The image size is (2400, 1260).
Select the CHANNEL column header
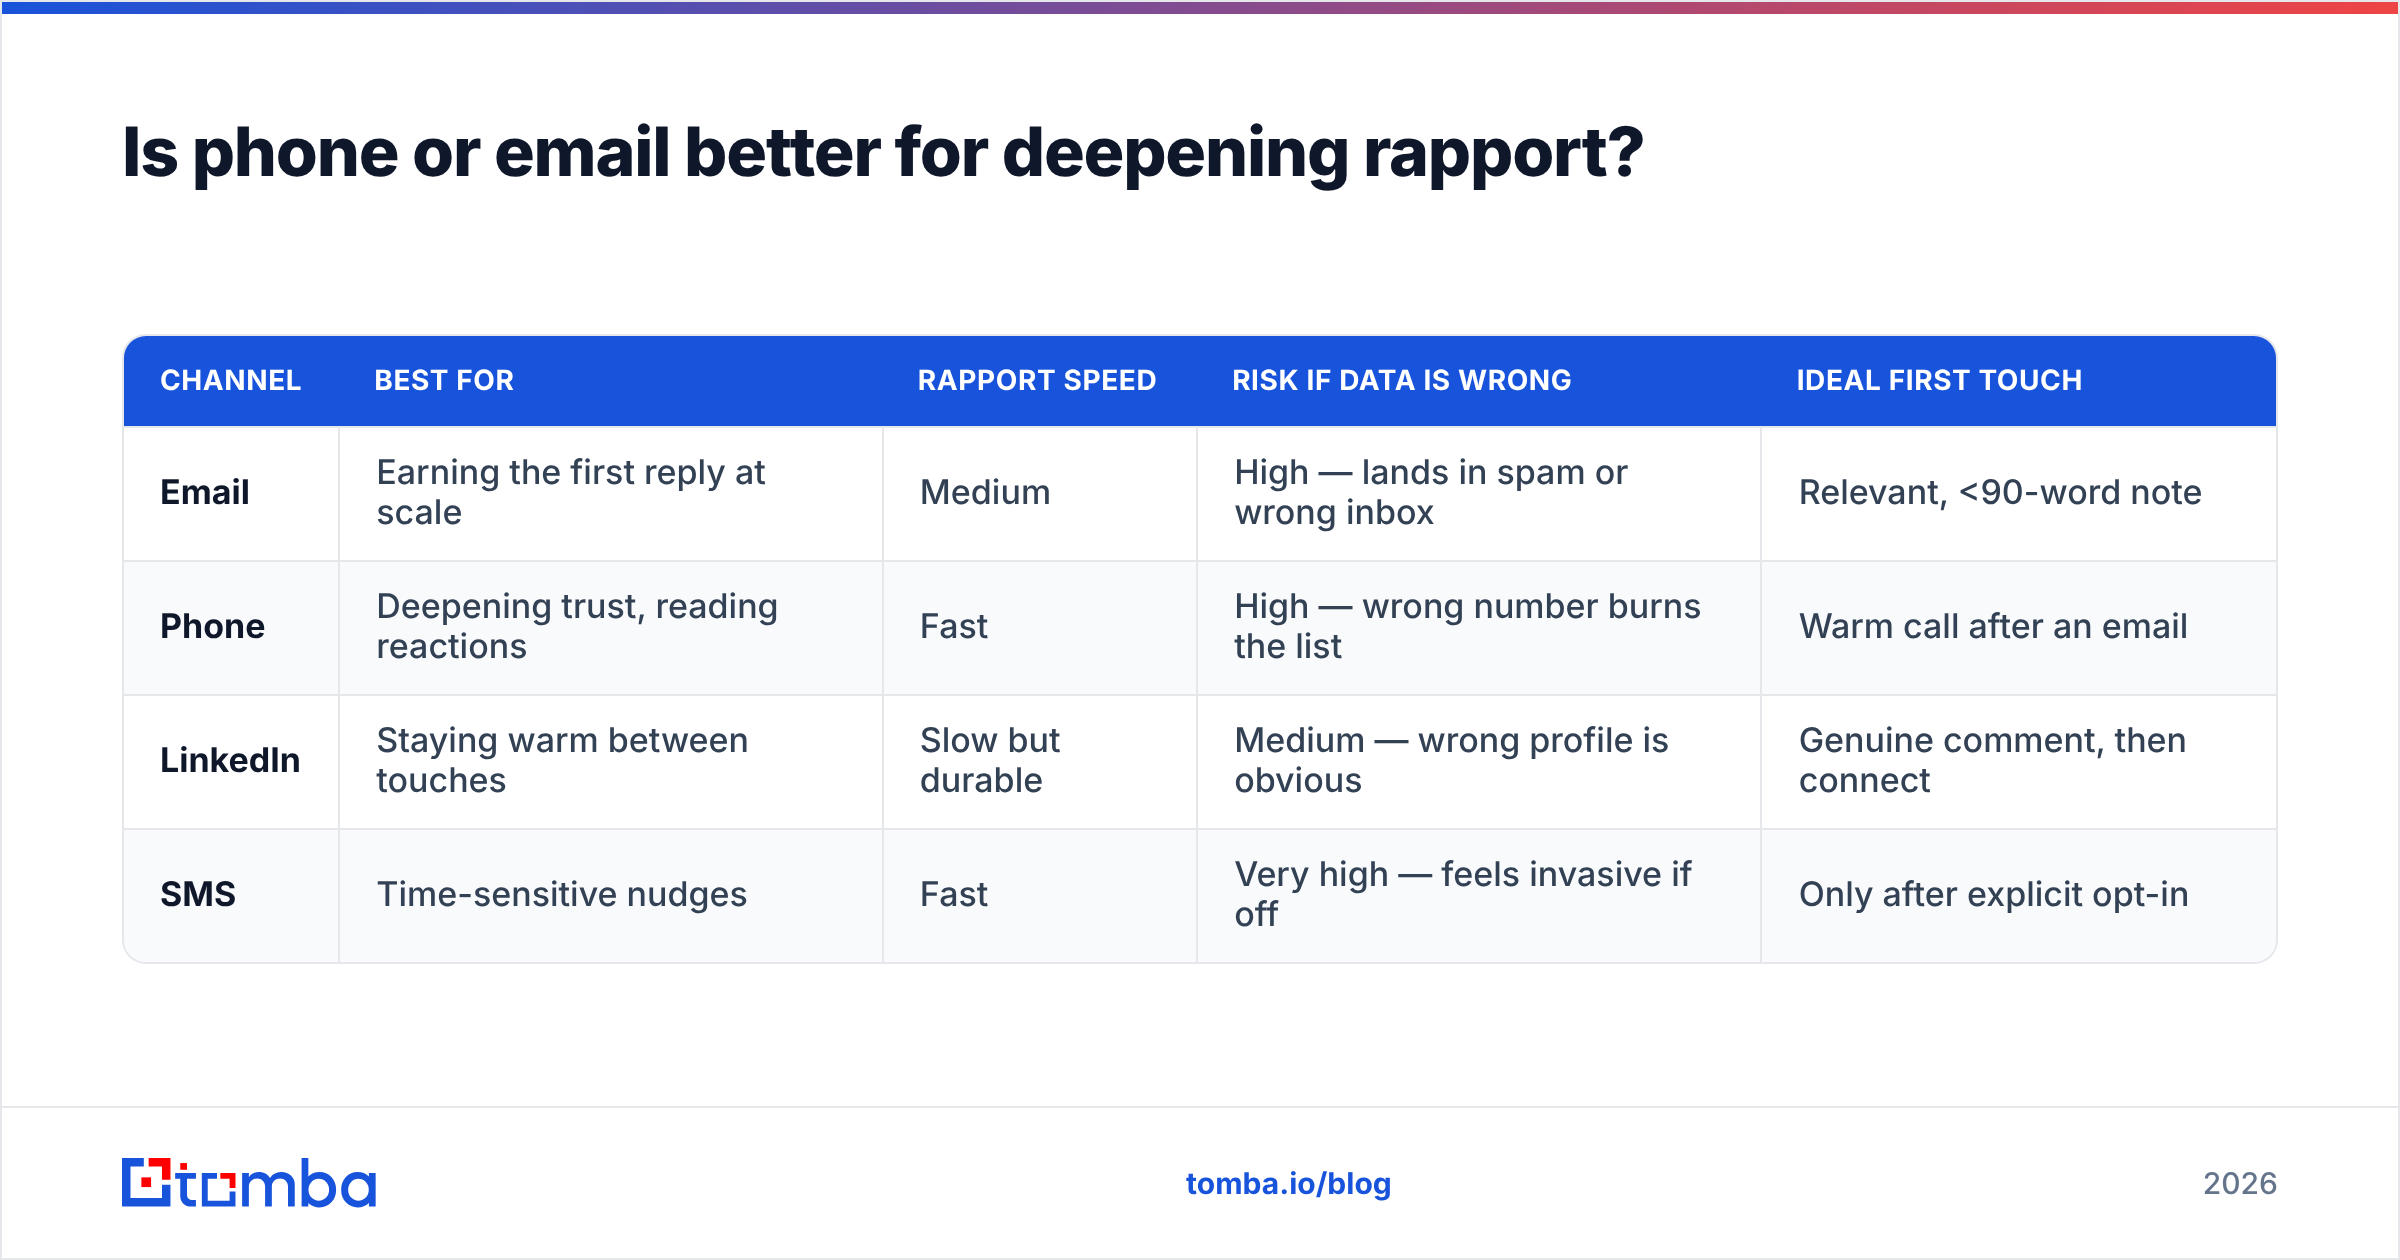(x=231, y=380)
